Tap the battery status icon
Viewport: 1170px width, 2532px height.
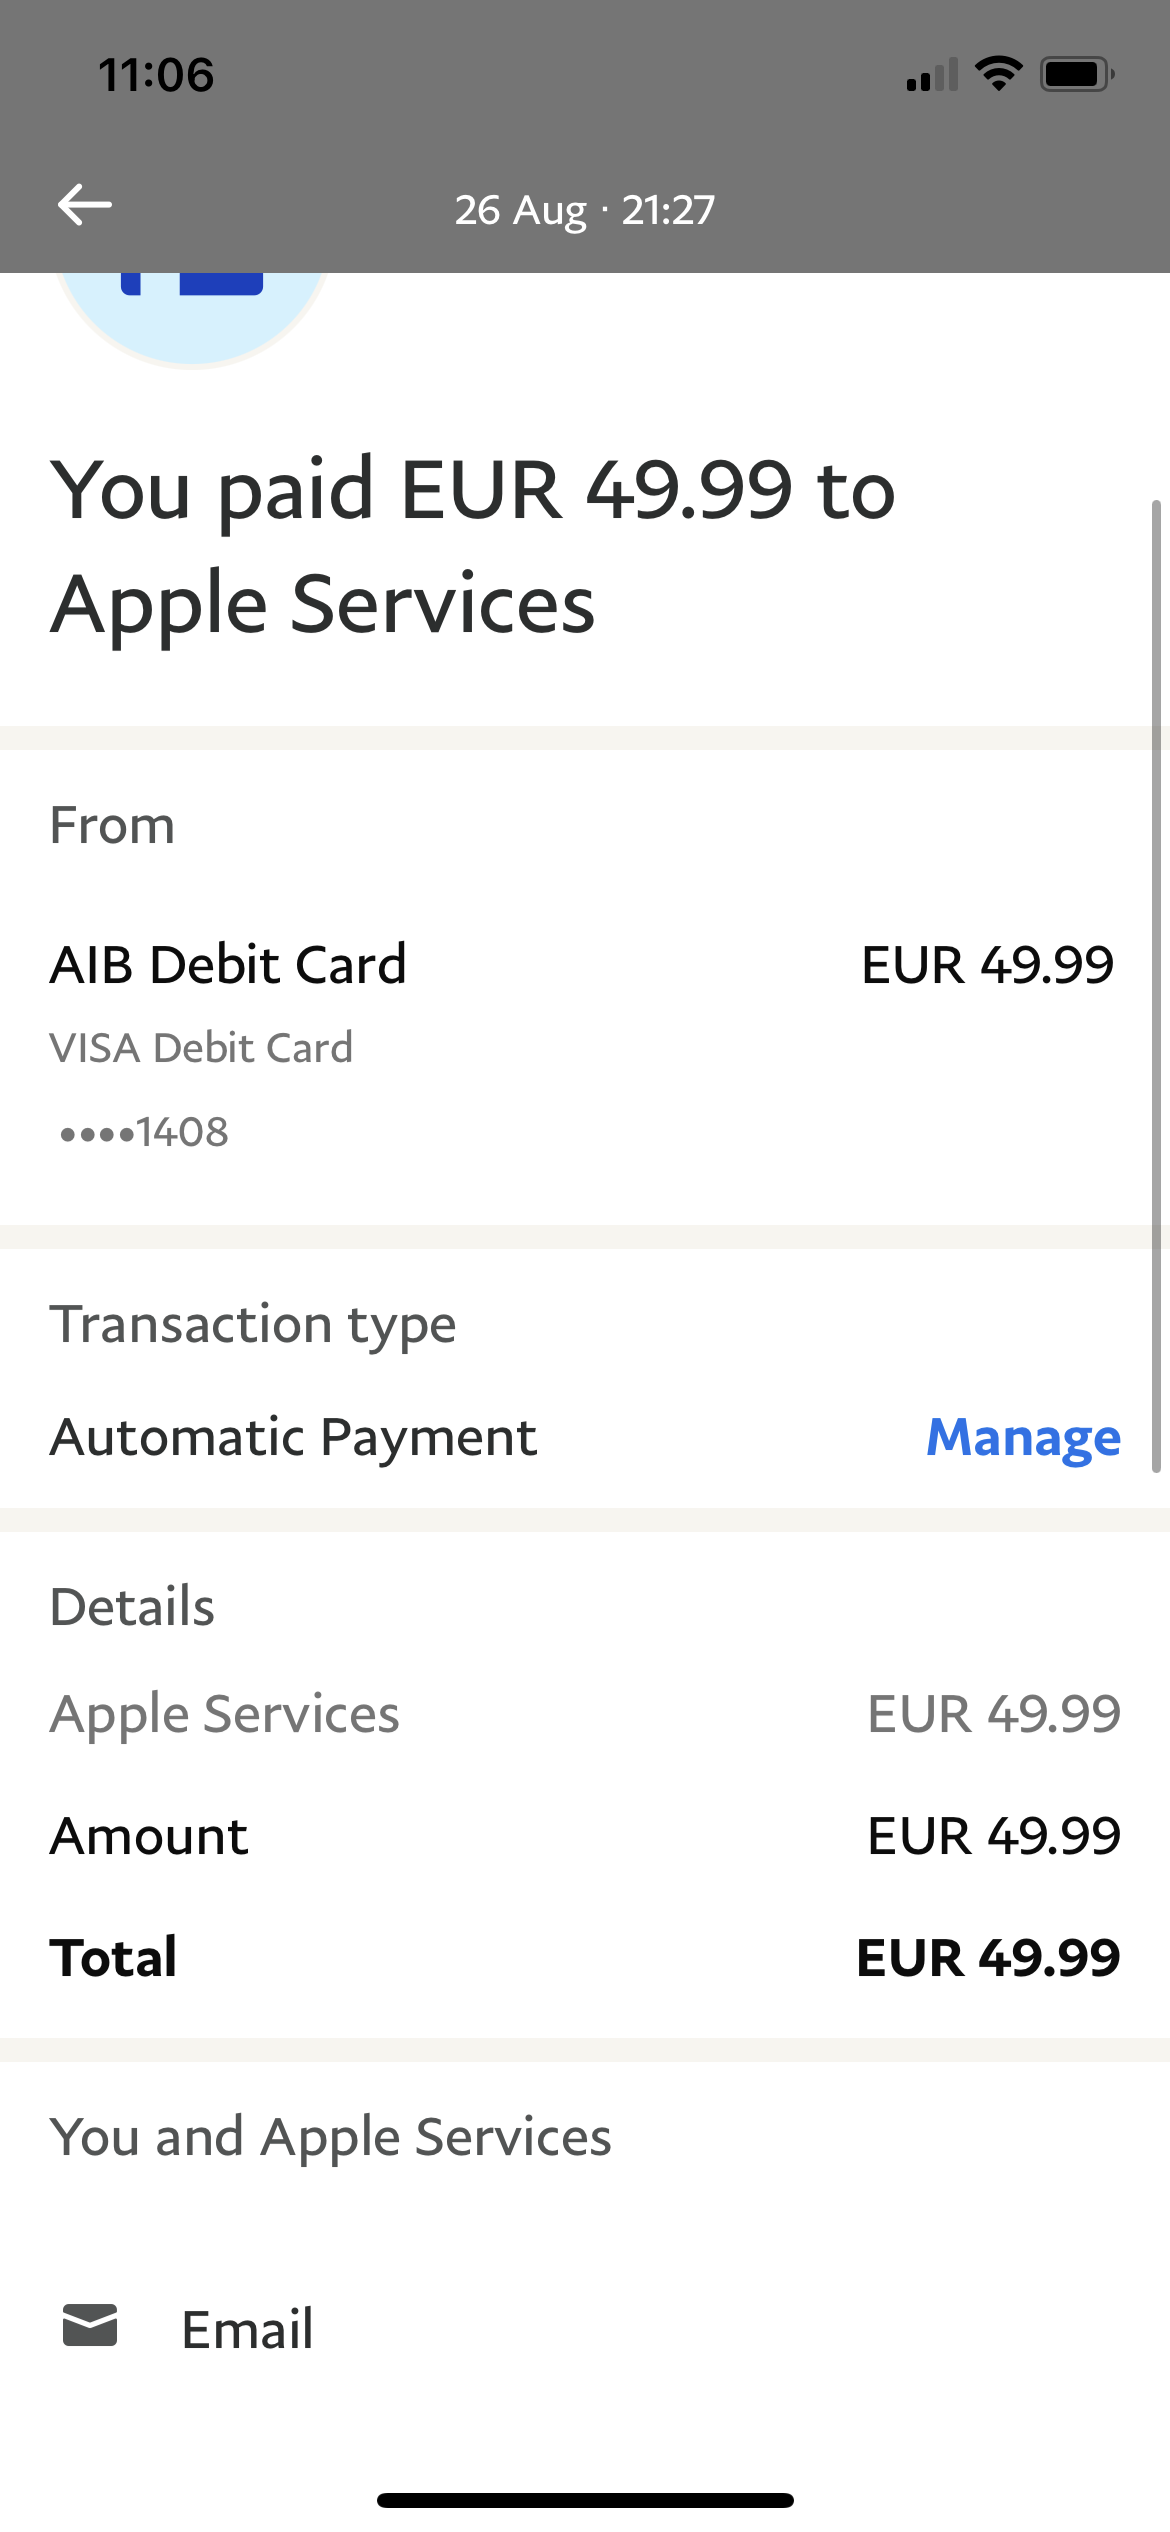pyautogui.click(x=1076, y=74)
